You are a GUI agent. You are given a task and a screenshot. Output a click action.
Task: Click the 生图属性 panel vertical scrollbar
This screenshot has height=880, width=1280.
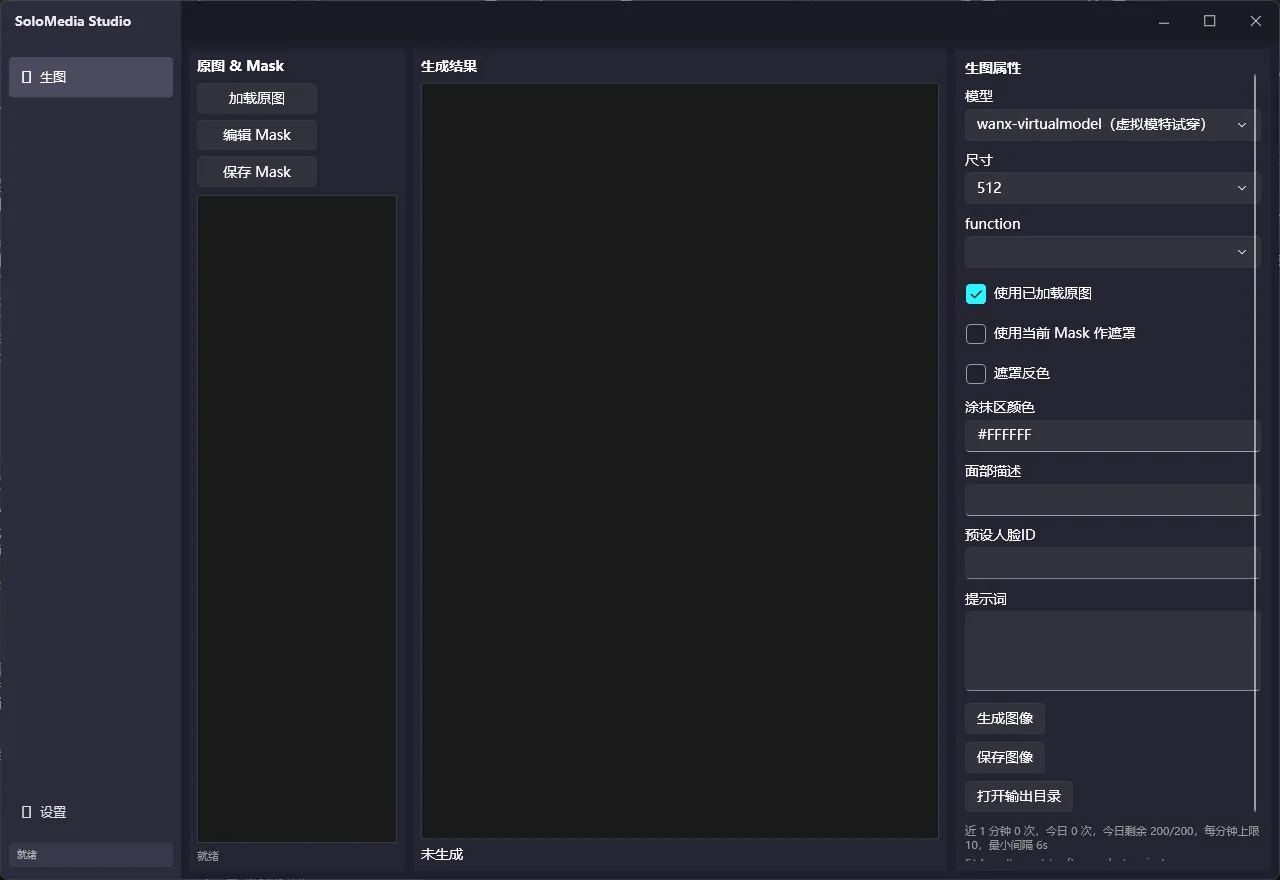pyautogui.click(x=1255, y=442)
